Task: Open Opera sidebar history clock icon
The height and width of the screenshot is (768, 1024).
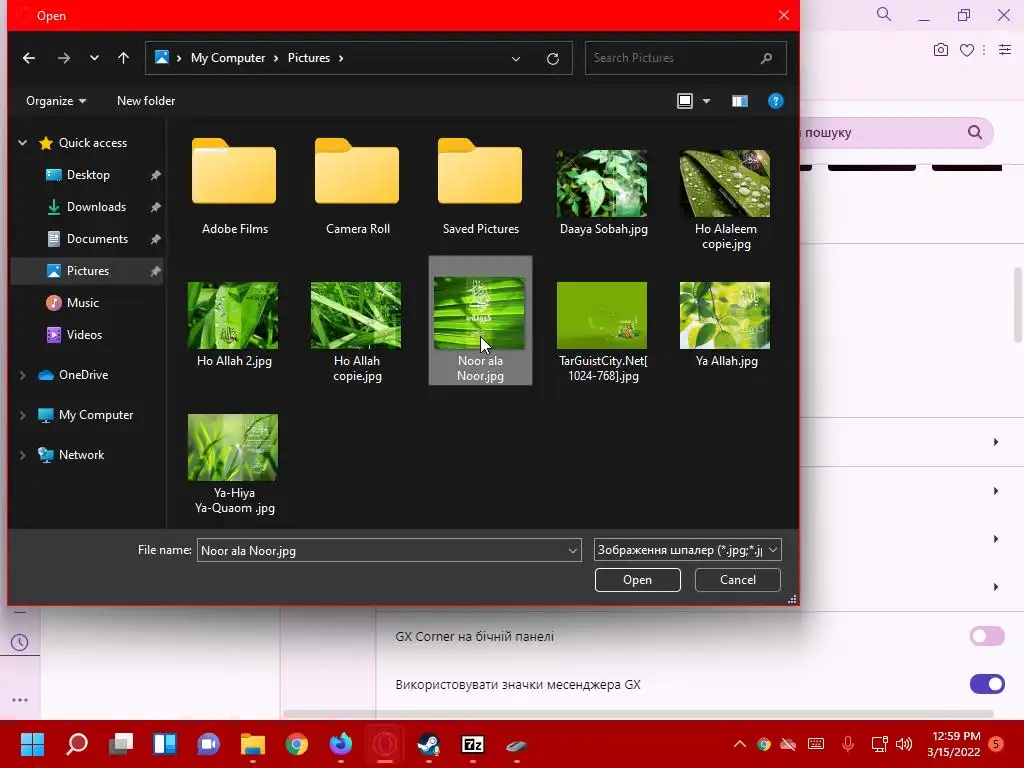Action: (x=20, y=643)
